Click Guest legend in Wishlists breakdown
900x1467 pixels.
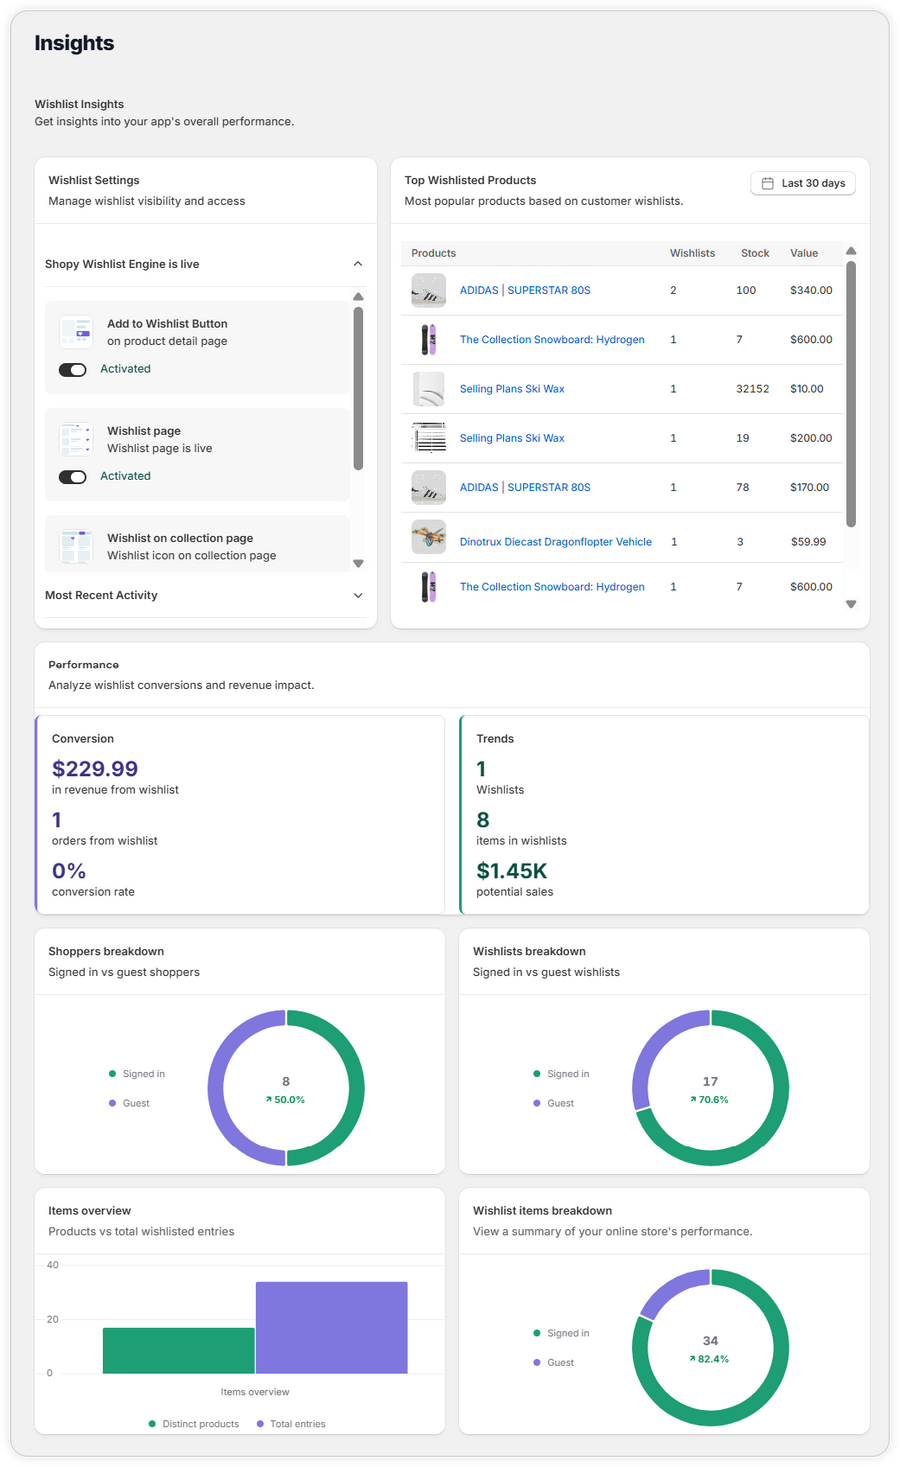click(553, 1103)
